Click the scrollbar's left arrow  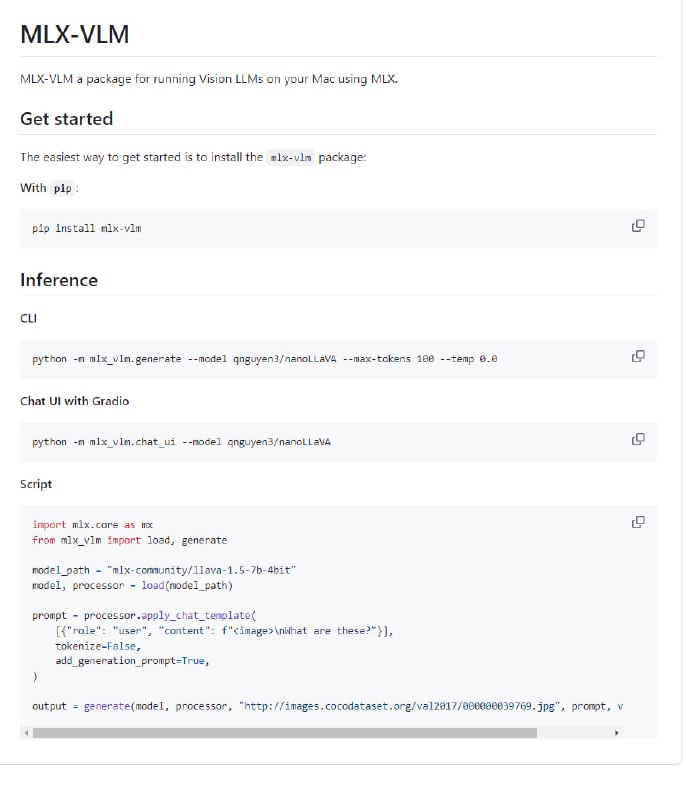click(x=26, y=732)
